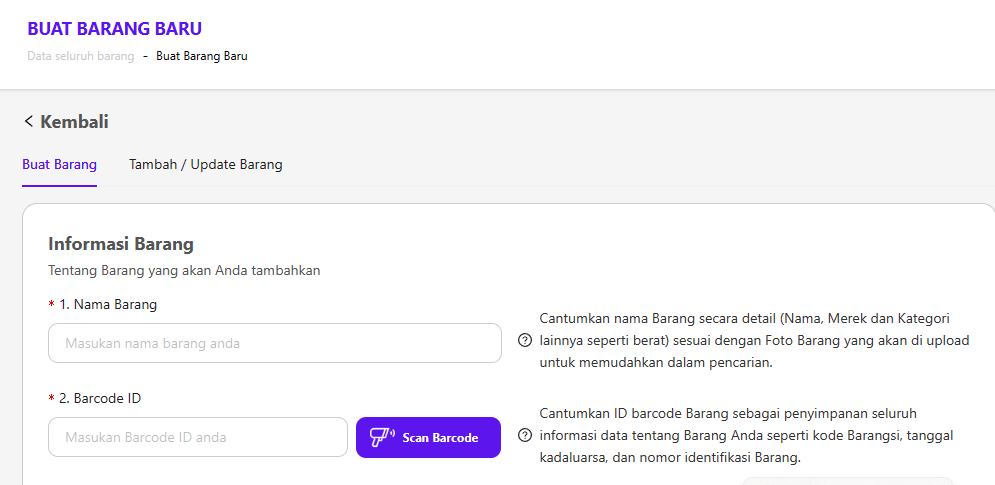Viewport: 995px width, 485px height.
Task: Click the barcode scanner icon
Action: tap(383, 437)
